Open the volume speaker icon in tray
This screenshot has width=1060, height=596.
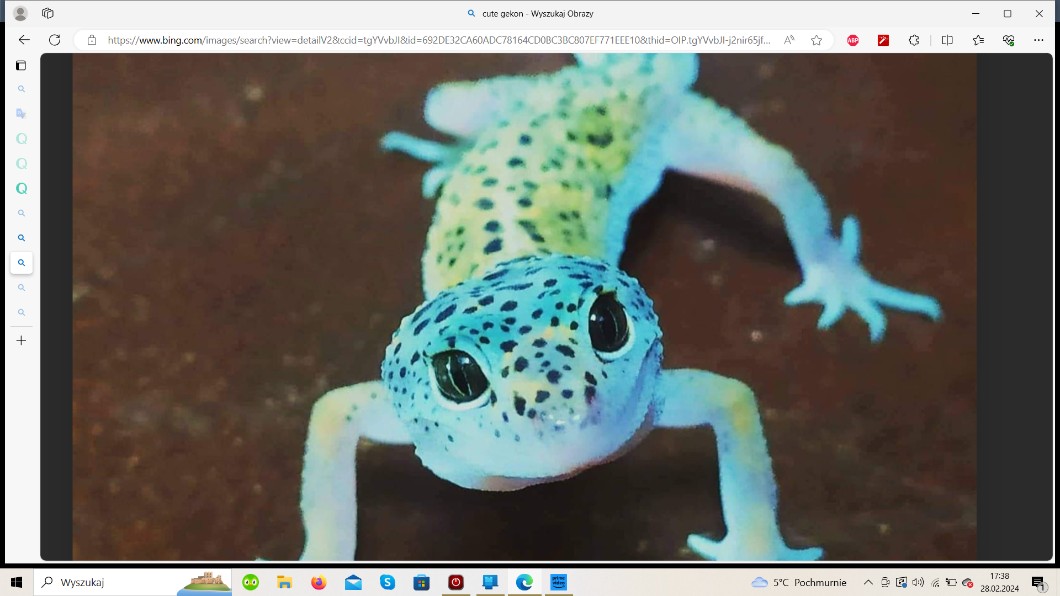click(x=918, y=582)
